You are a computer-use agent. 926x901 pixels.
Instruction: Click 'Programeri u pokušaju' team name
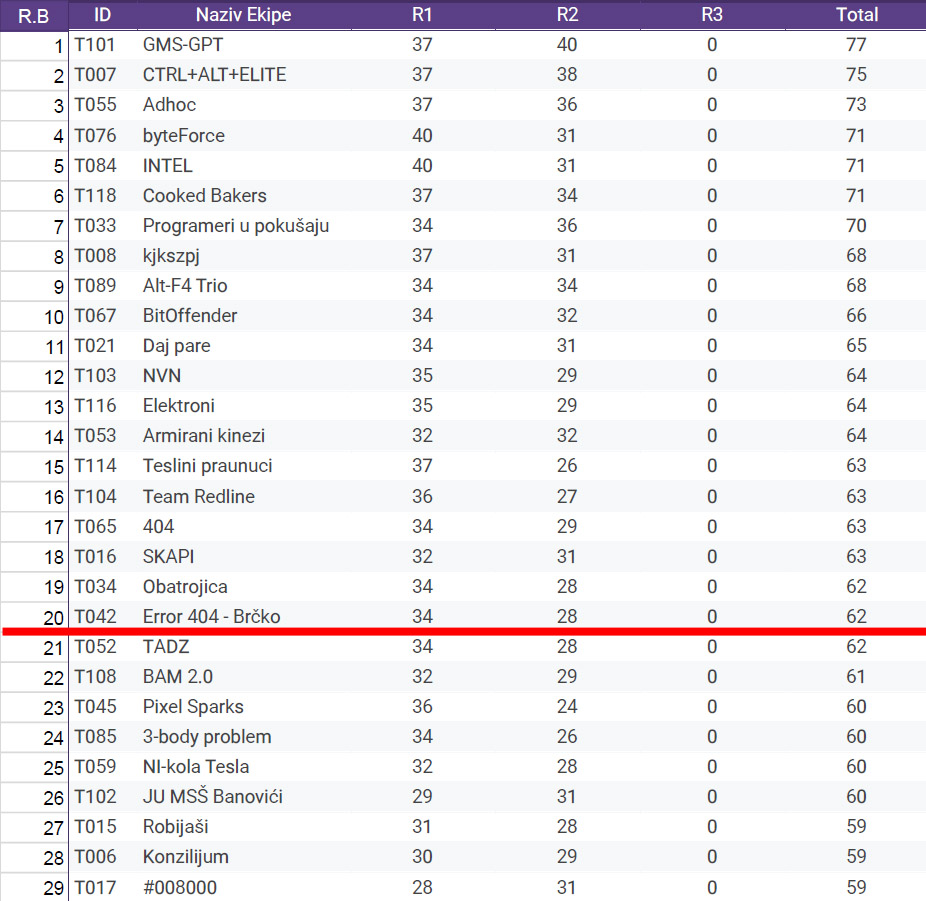click(x=236, y=226)
